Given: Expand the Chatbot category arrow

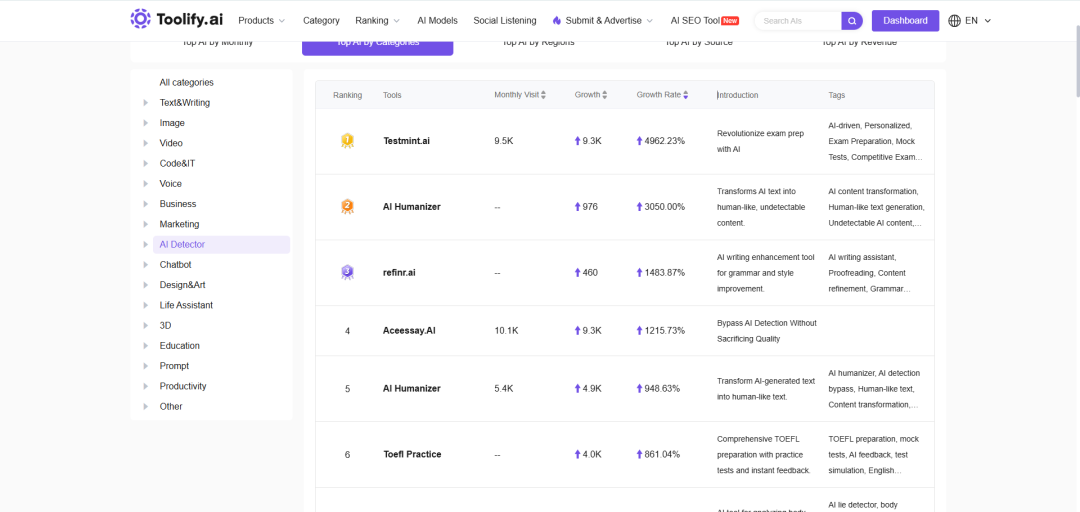Looking at the screenshot, I should [145, 265].
